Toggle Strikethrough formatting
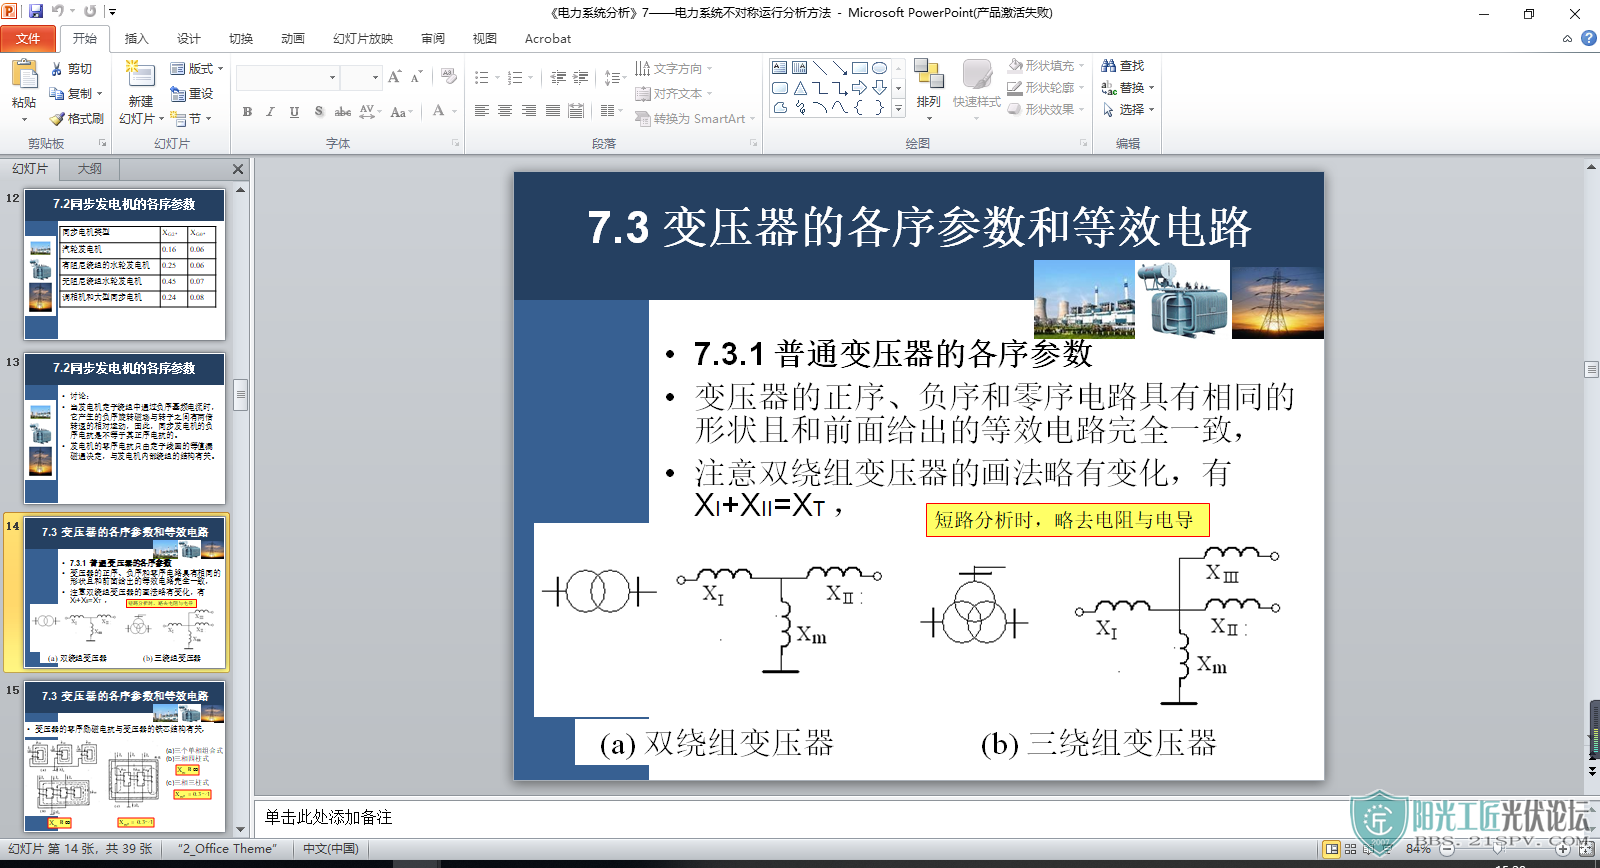 click(342, 112)
